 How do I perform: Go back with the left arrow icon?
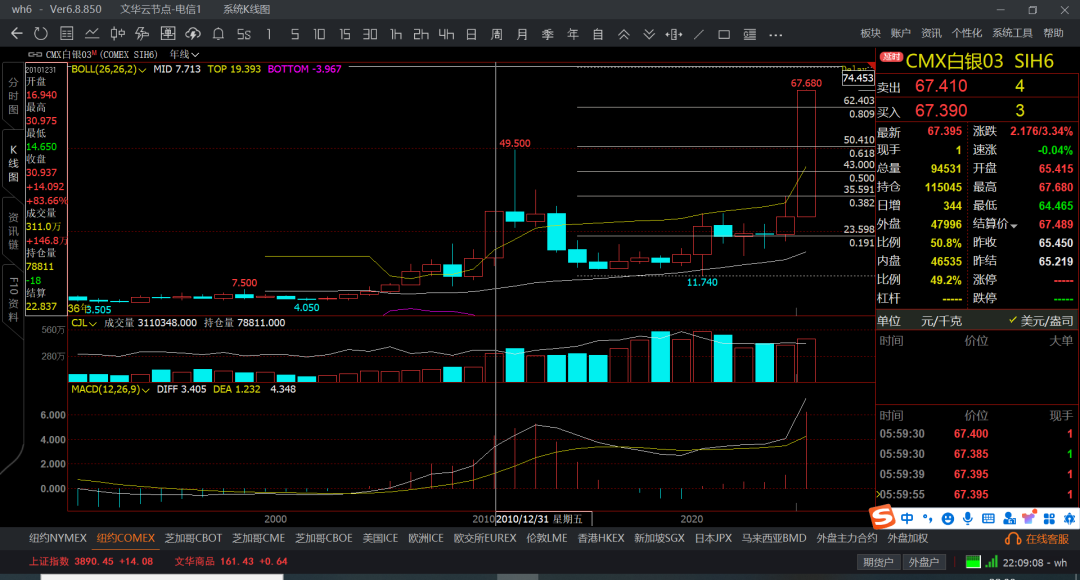pyautogui.click(x=17, y=34)
